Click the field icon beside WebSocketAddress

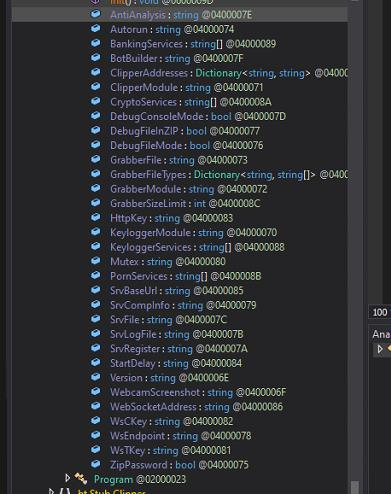[x=96, y=406]
